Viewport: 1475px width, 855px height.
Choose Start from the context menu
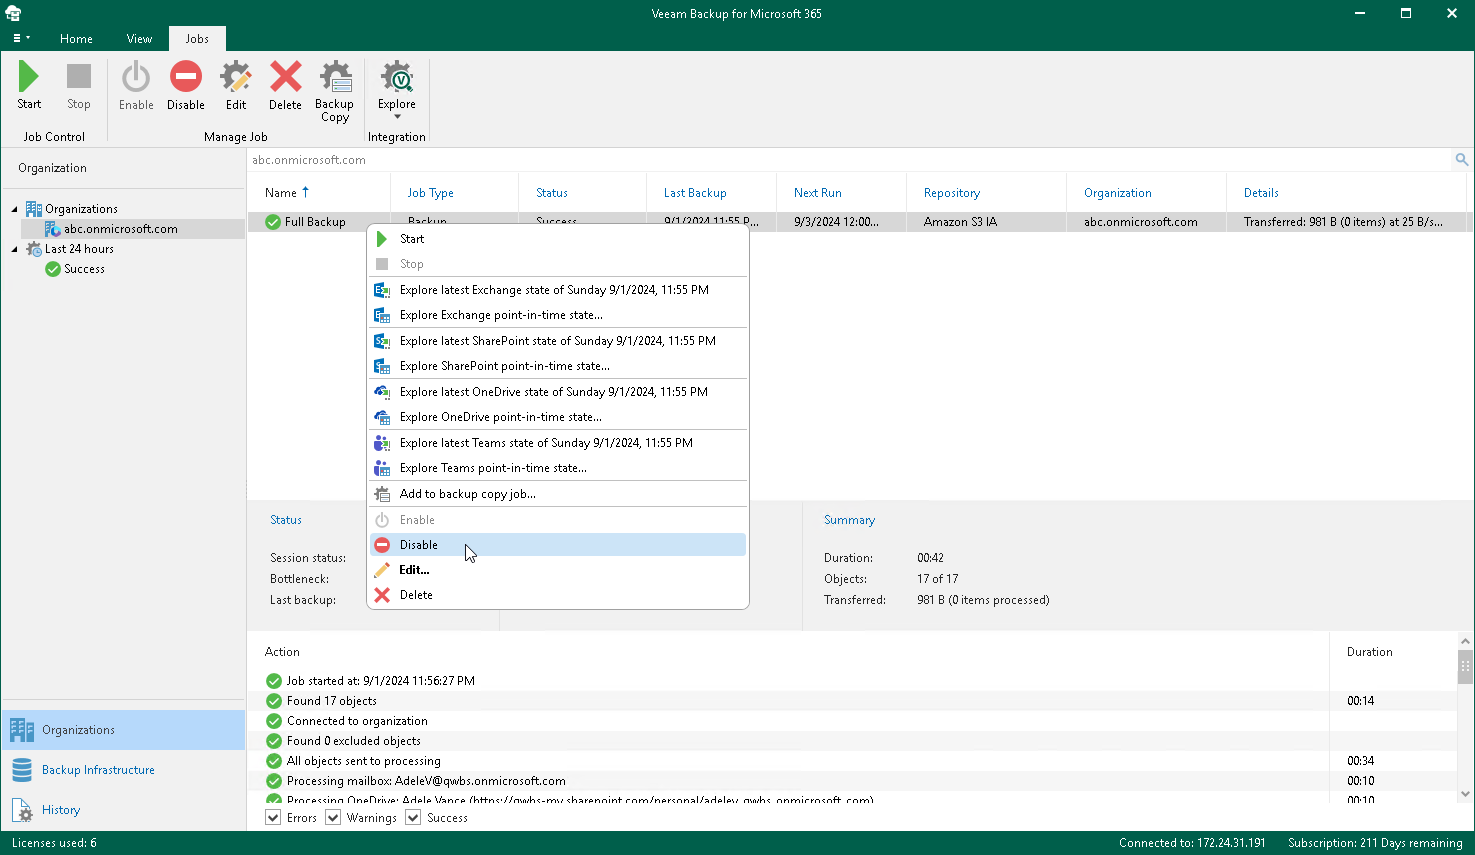pyautogui.click(x=558, y=239)
